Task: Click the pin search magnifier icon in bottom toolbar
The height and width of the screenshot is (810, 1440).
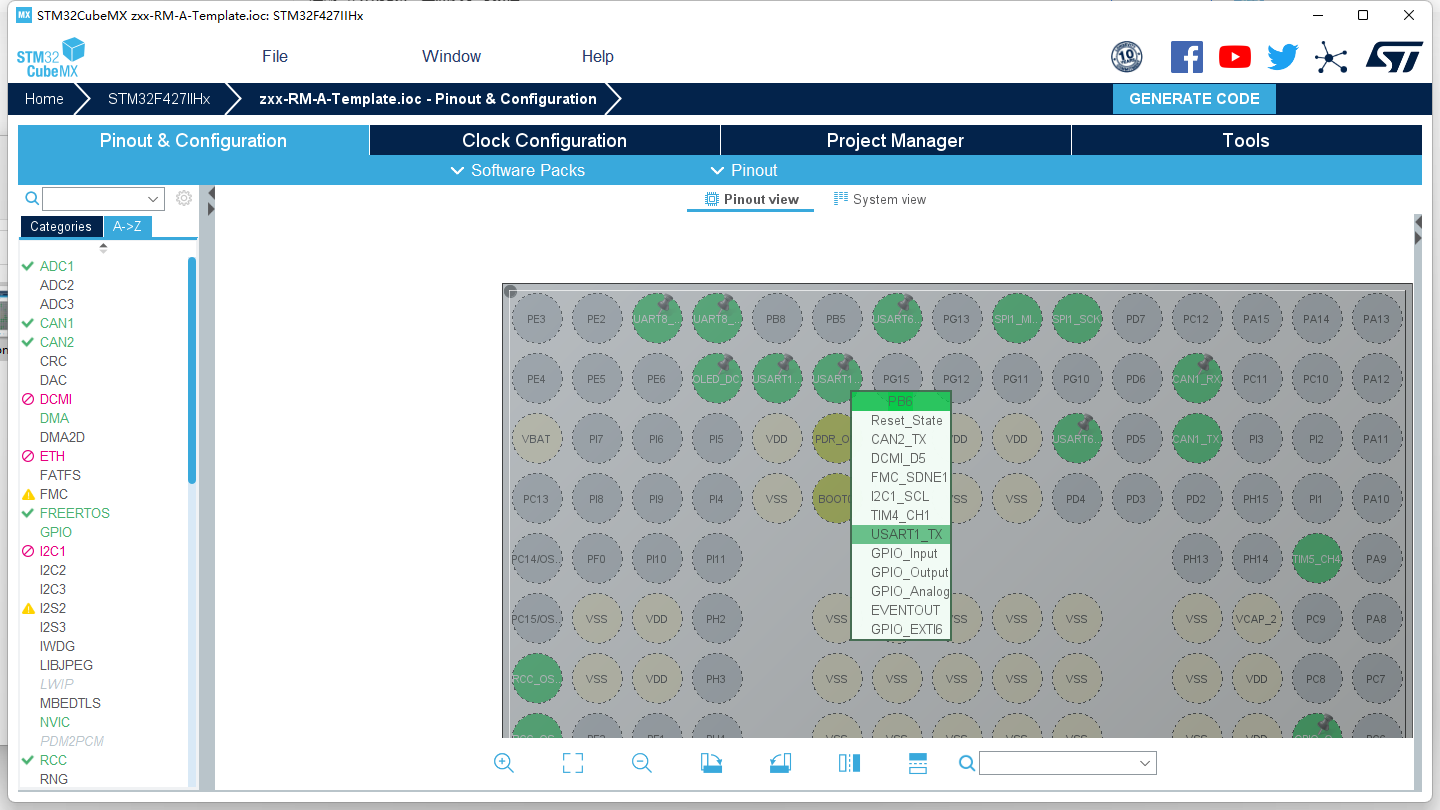Action: coord(967,763)
